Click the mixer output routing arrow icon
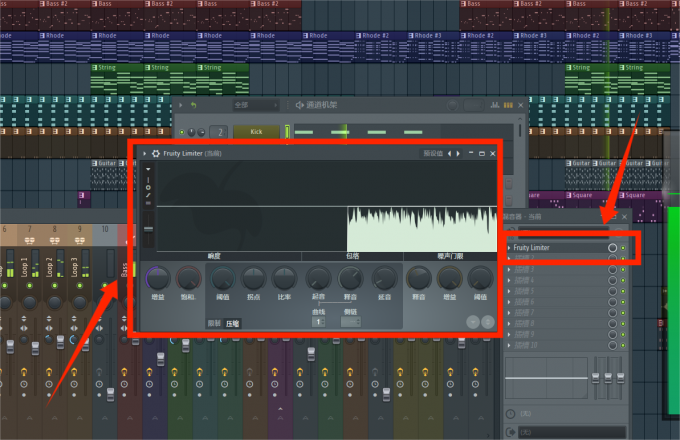 pyautogui.click(x=510, y=432)
